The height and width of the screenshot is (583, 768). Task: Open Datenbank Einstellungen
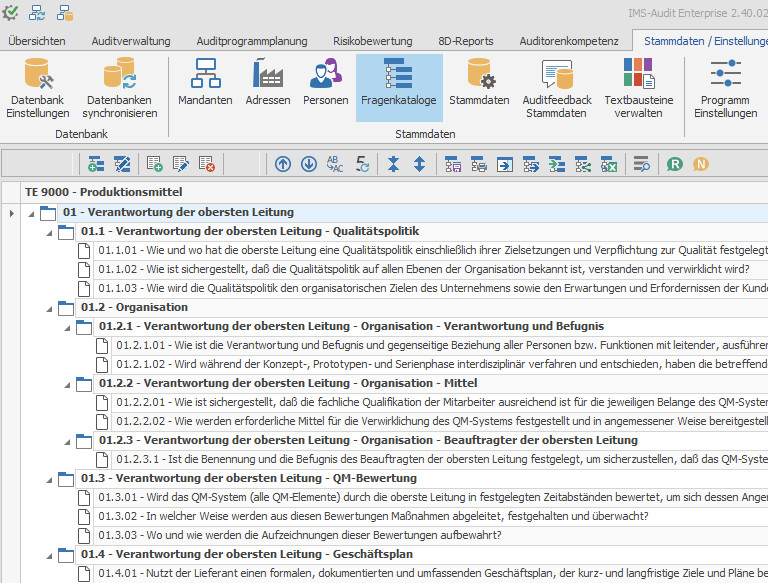pyautogui.click(x=38, y=88)
